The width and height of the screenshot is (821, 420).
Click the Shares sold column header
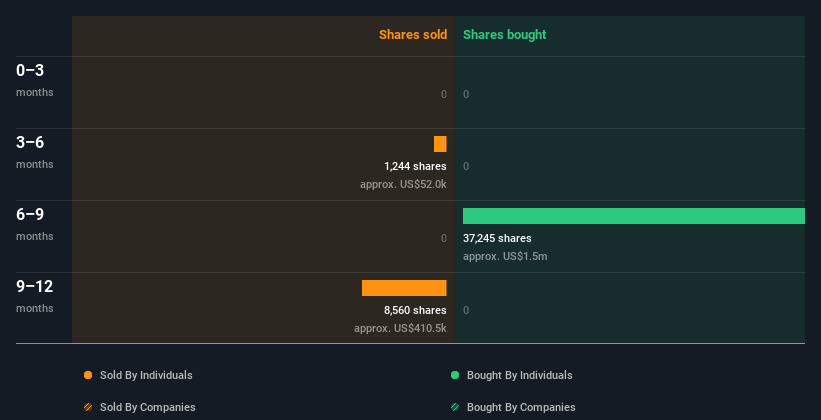(413, 35)
